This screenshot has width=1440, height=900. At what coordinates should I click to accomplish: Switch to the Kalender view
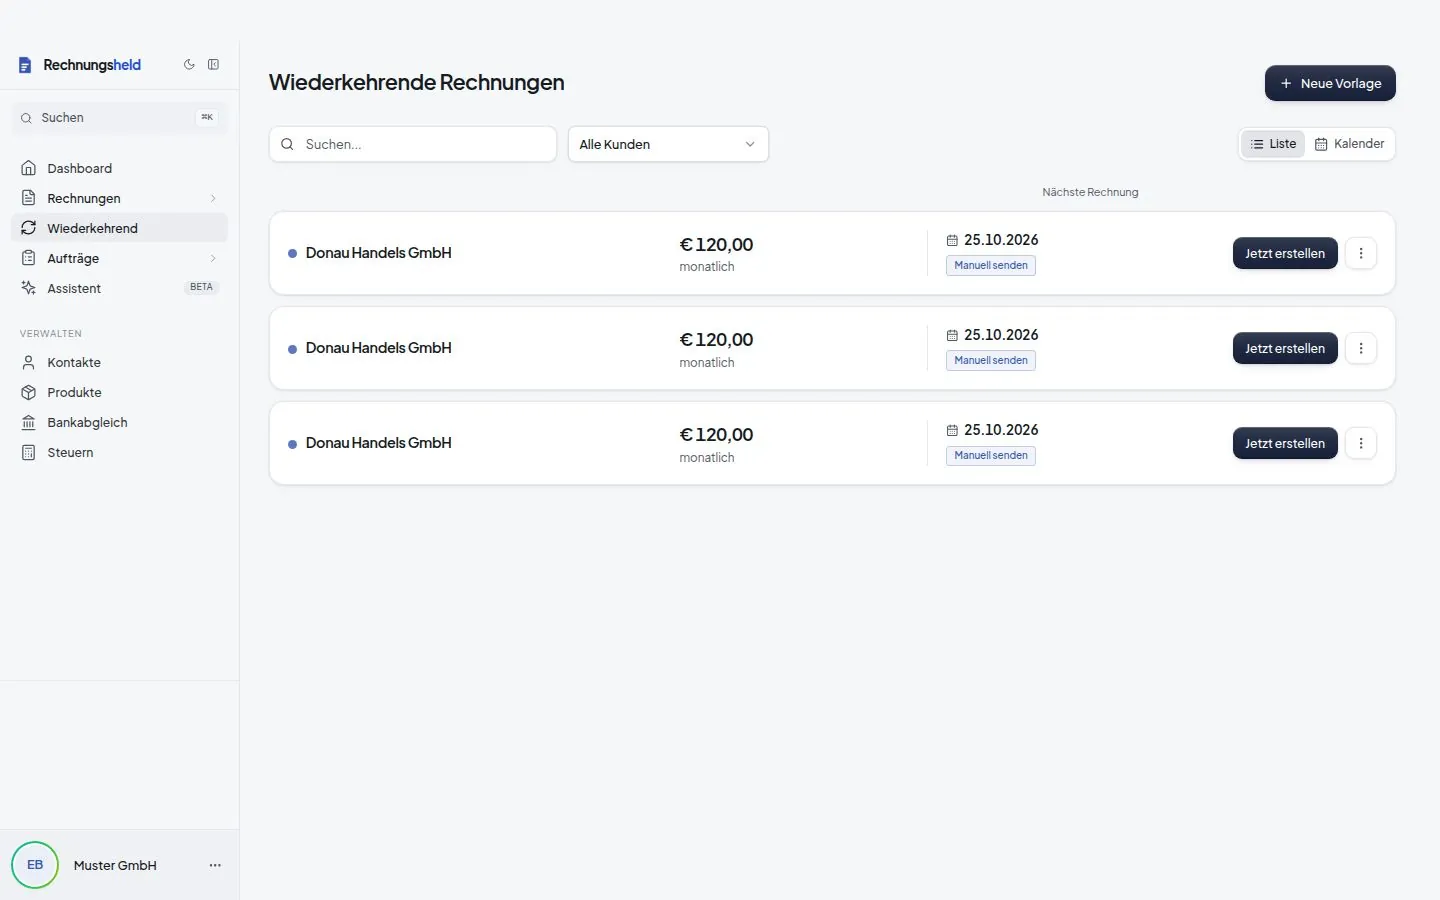point(1349,144)
